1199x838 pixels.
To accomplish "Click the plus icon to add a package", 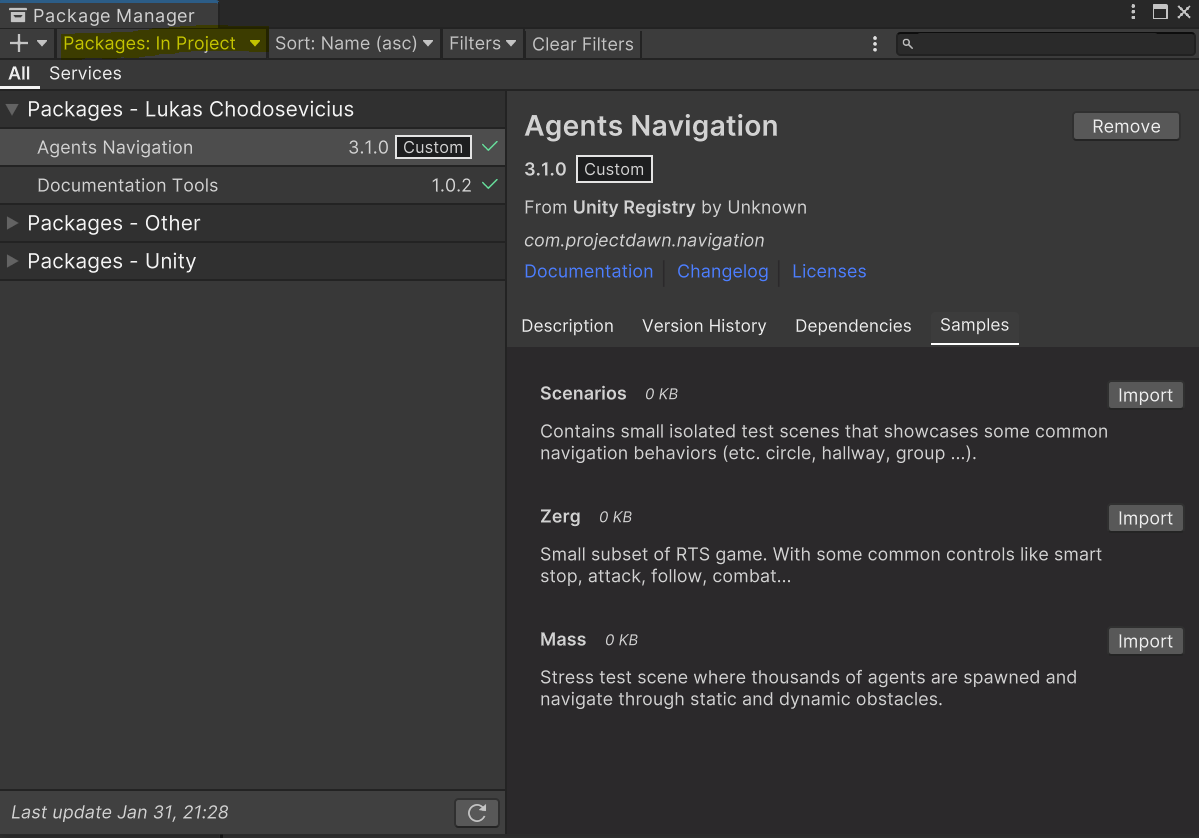I will pos(18,44).
